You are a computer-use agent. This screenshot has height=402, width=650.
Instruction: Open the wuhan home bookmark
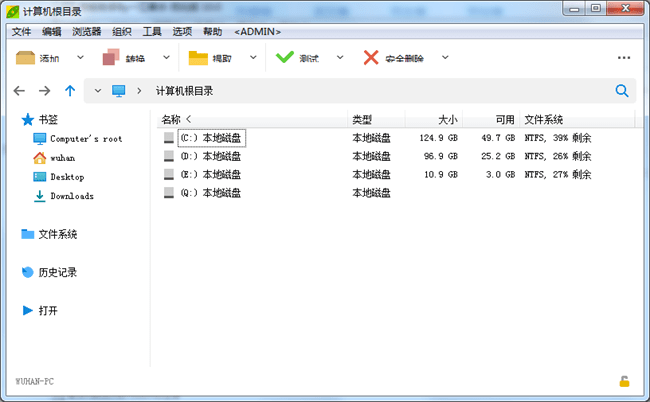click(63, 158)
